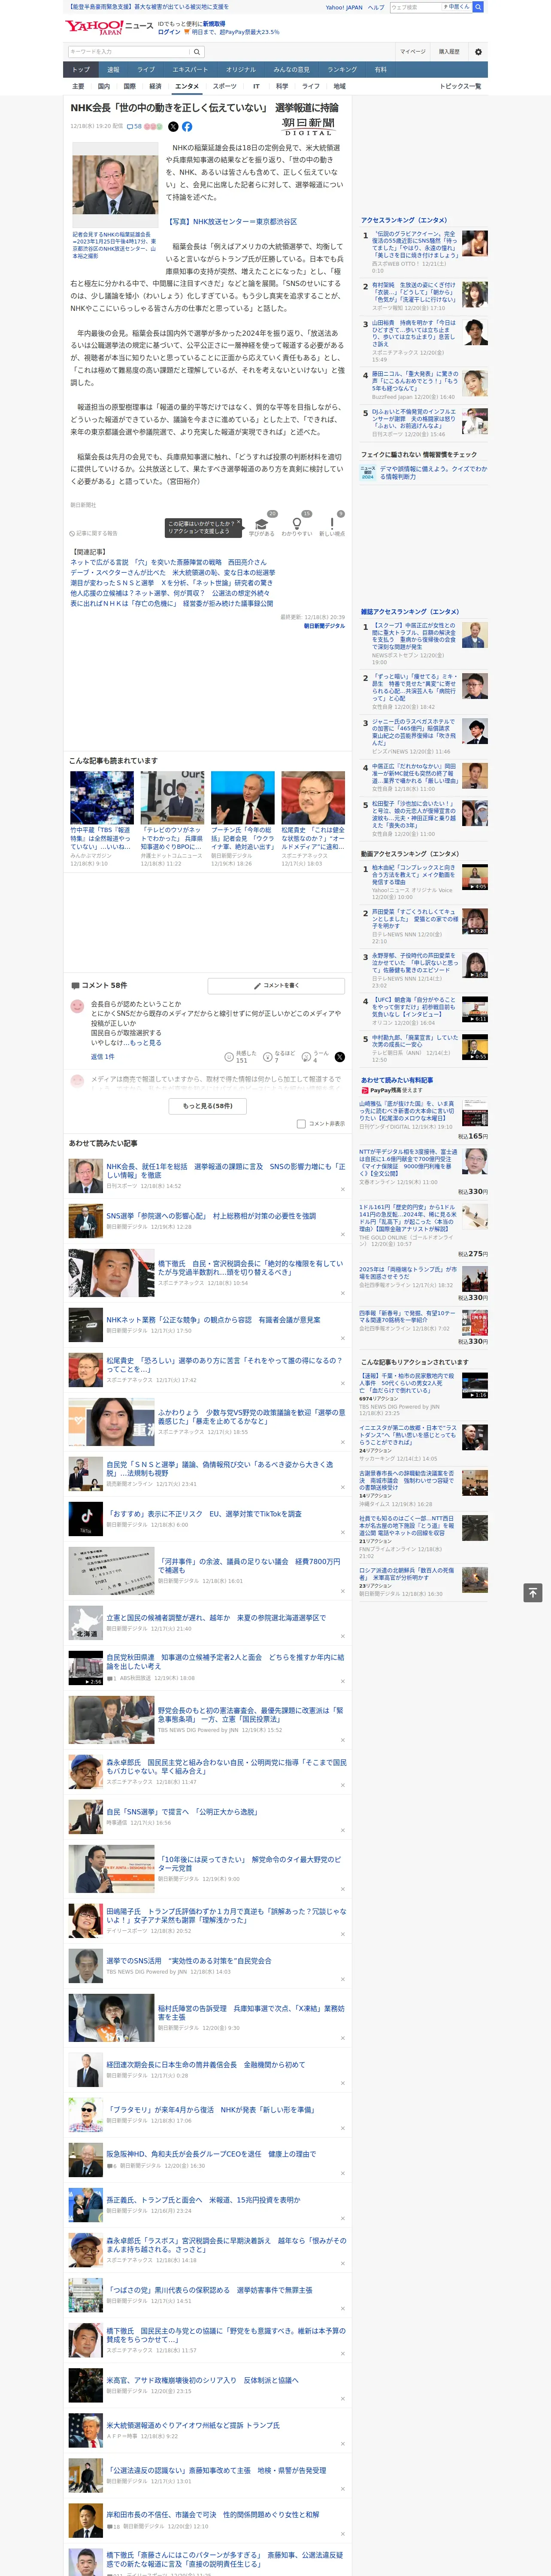Click the 学びがある graduation cap reaction
This screenshot has width=551, height=2576.
pyautogui.click(x=261, y=526)
